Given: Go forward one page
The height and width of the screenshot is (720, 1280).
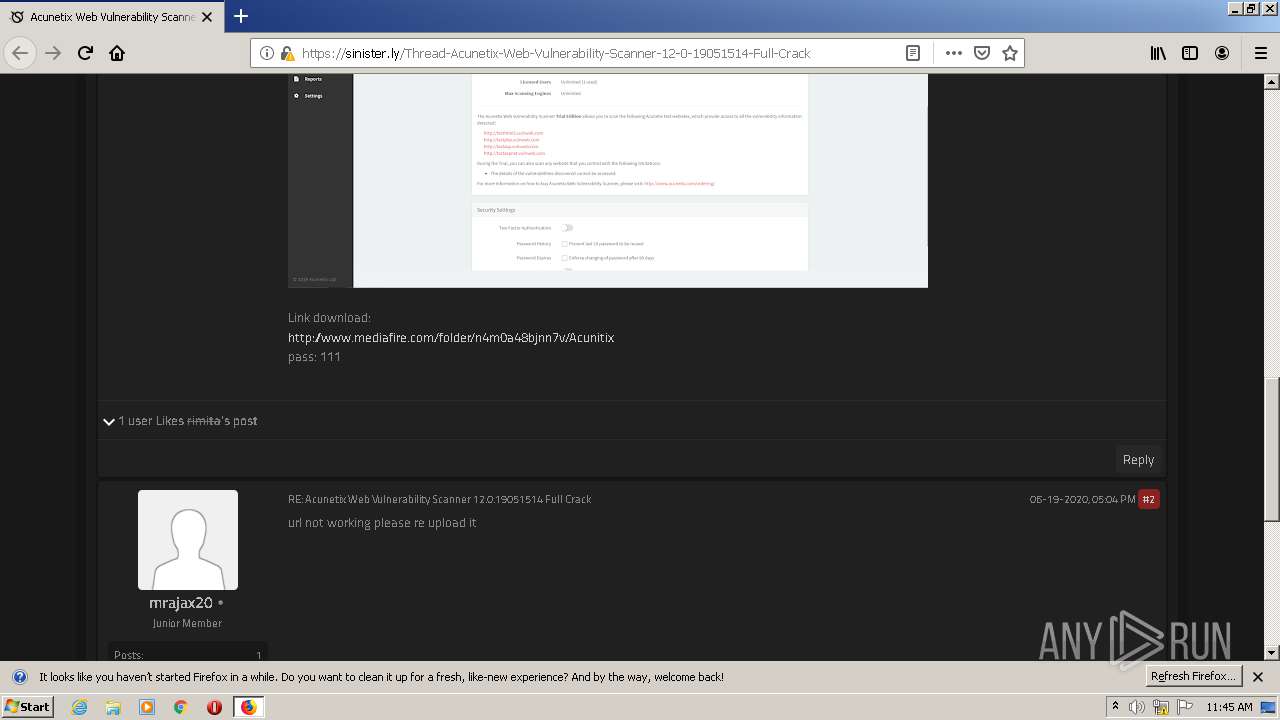Looking at the screenshot, I should tap(53, 53).
